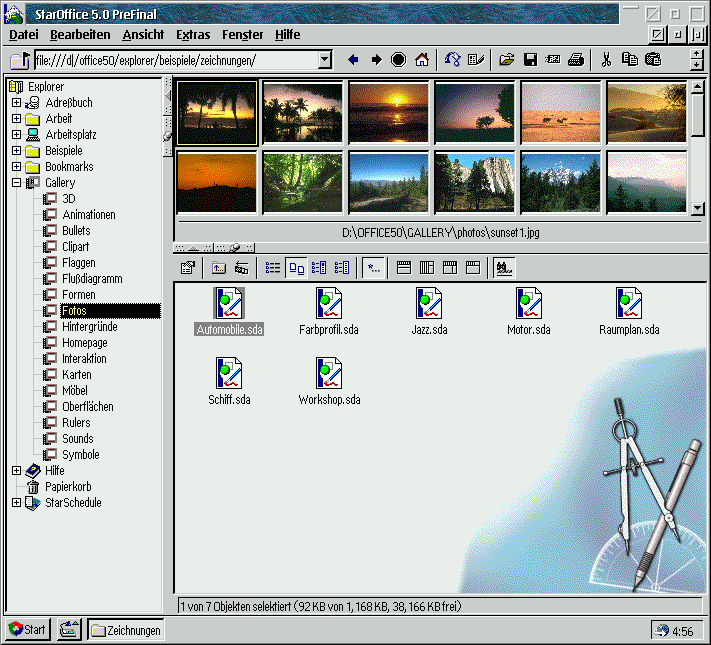Select the green forest photo thumbnail

[302, 182]
